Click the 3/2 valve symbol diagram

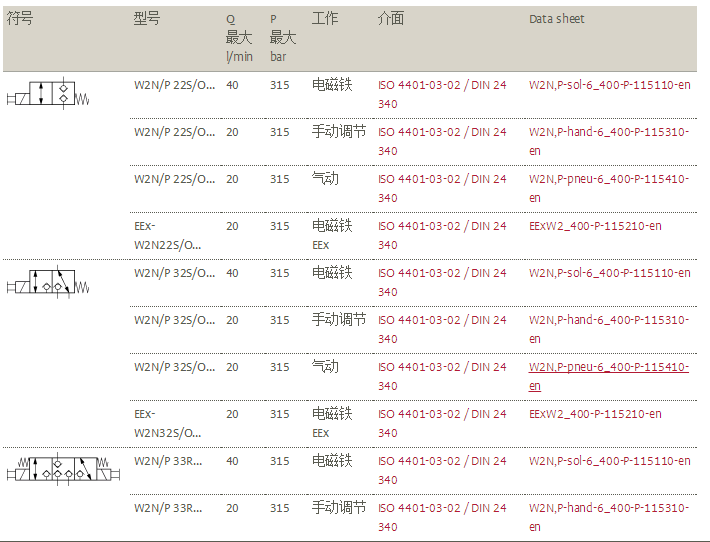click(48, 281)
